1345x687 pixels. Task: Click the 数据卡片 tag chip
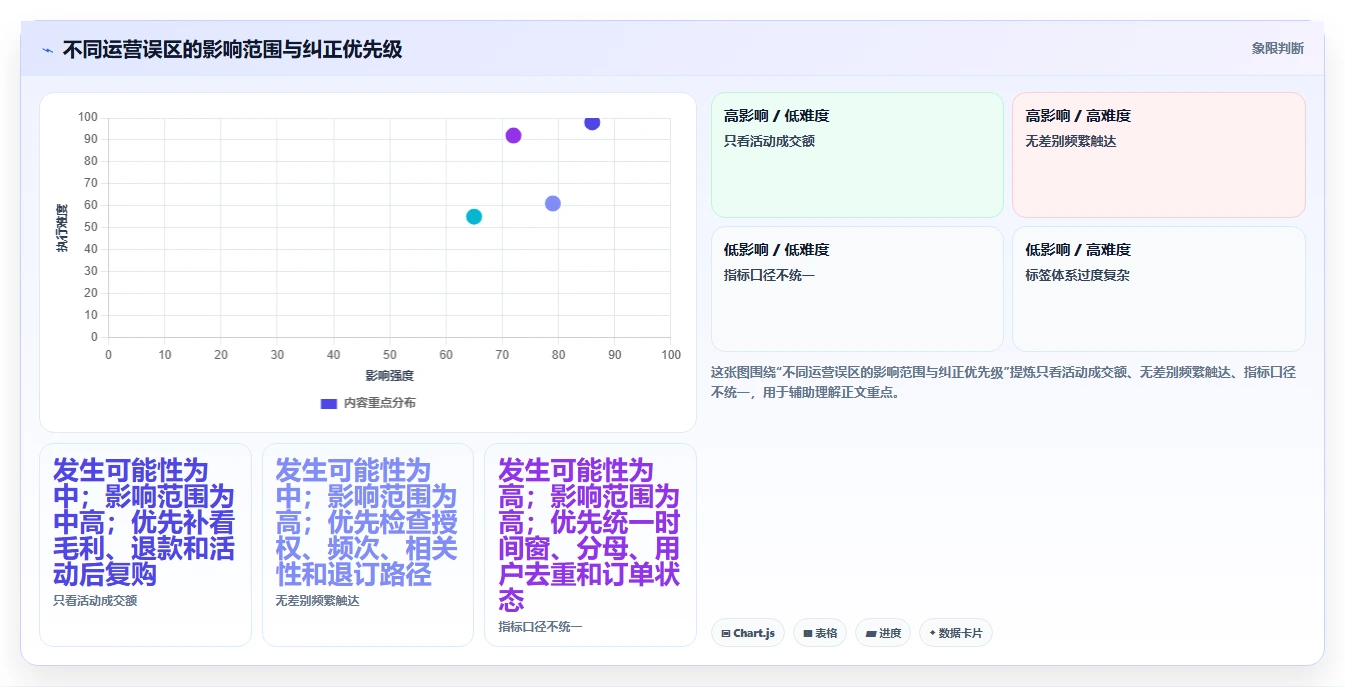point(956,633)
